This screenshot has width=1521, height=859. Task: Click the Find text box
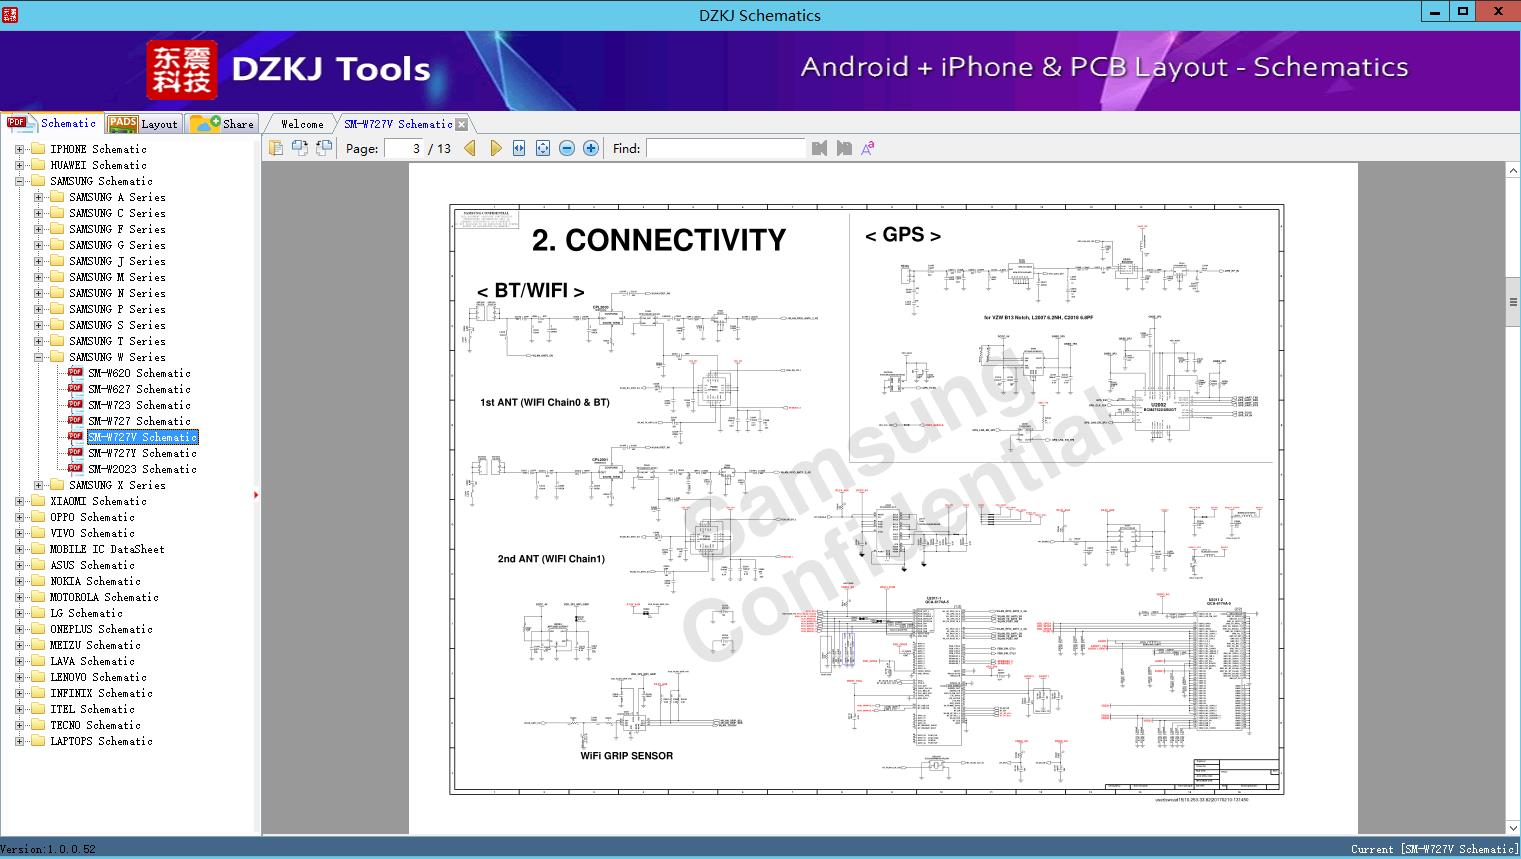click(x=725, y=148)
